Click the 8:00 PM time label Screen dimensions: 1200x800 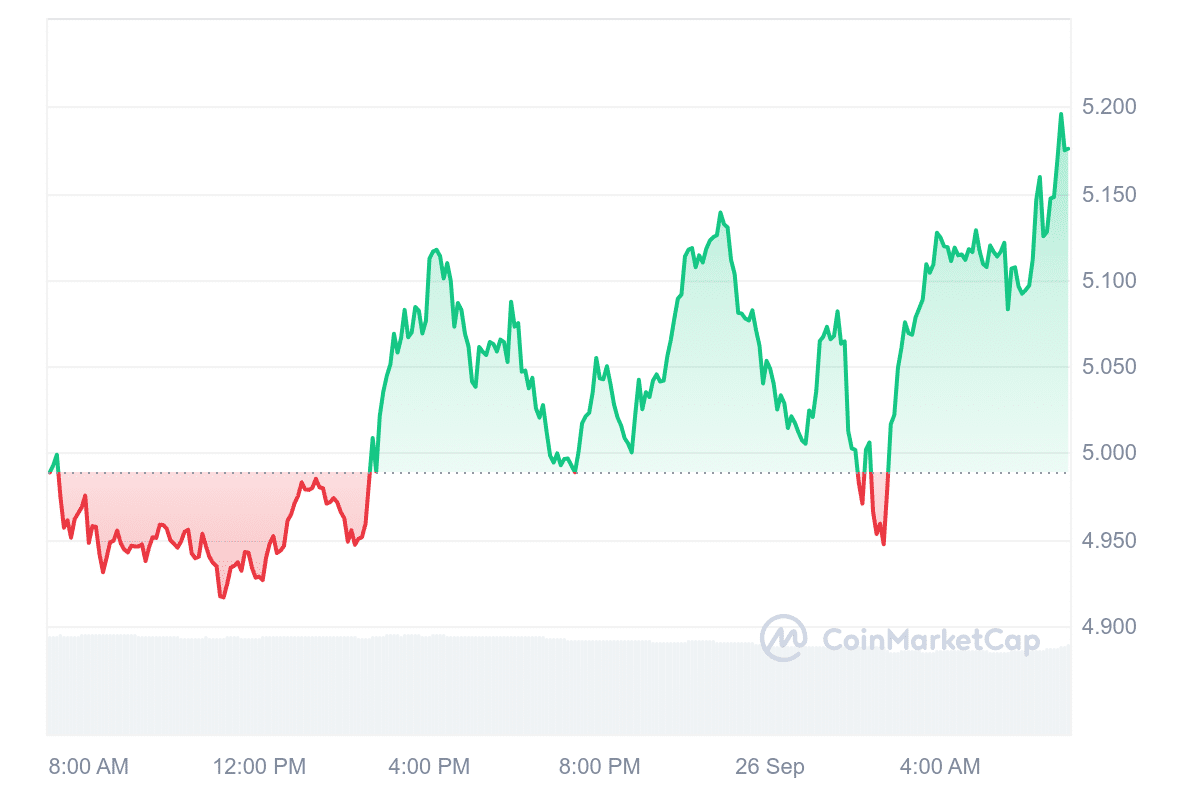(x=599, y=767)
